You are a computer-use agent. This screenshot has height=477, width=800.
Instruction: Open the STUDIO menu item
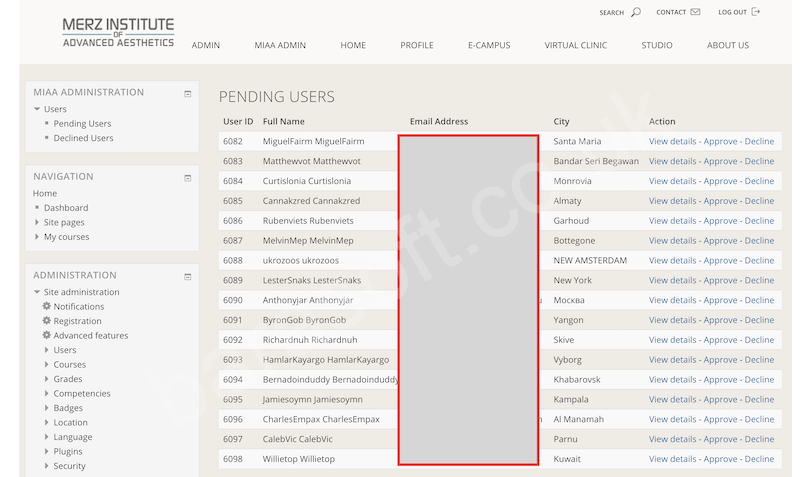click(657, 45)
